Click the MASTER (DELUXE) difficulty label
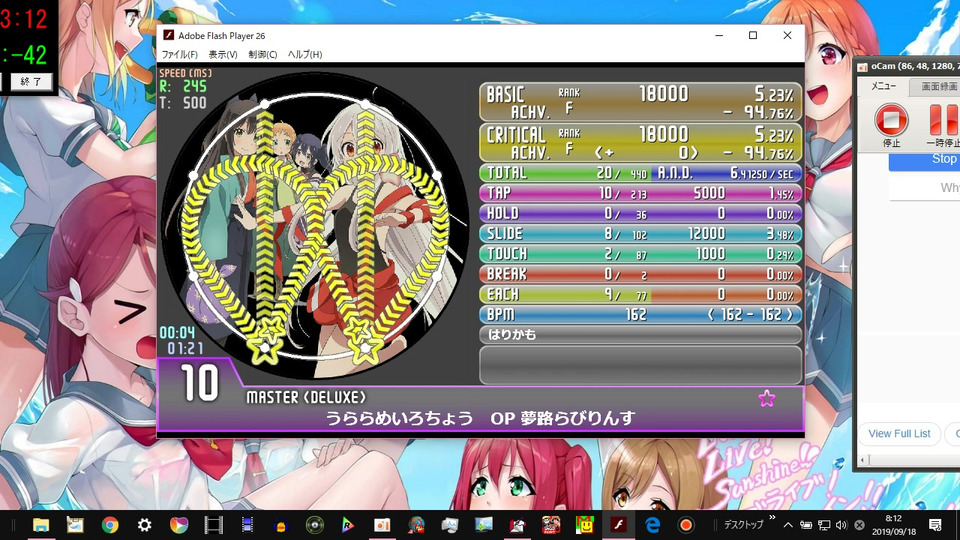The height and width of the screenshot is (540, 960). coord(306,398)
